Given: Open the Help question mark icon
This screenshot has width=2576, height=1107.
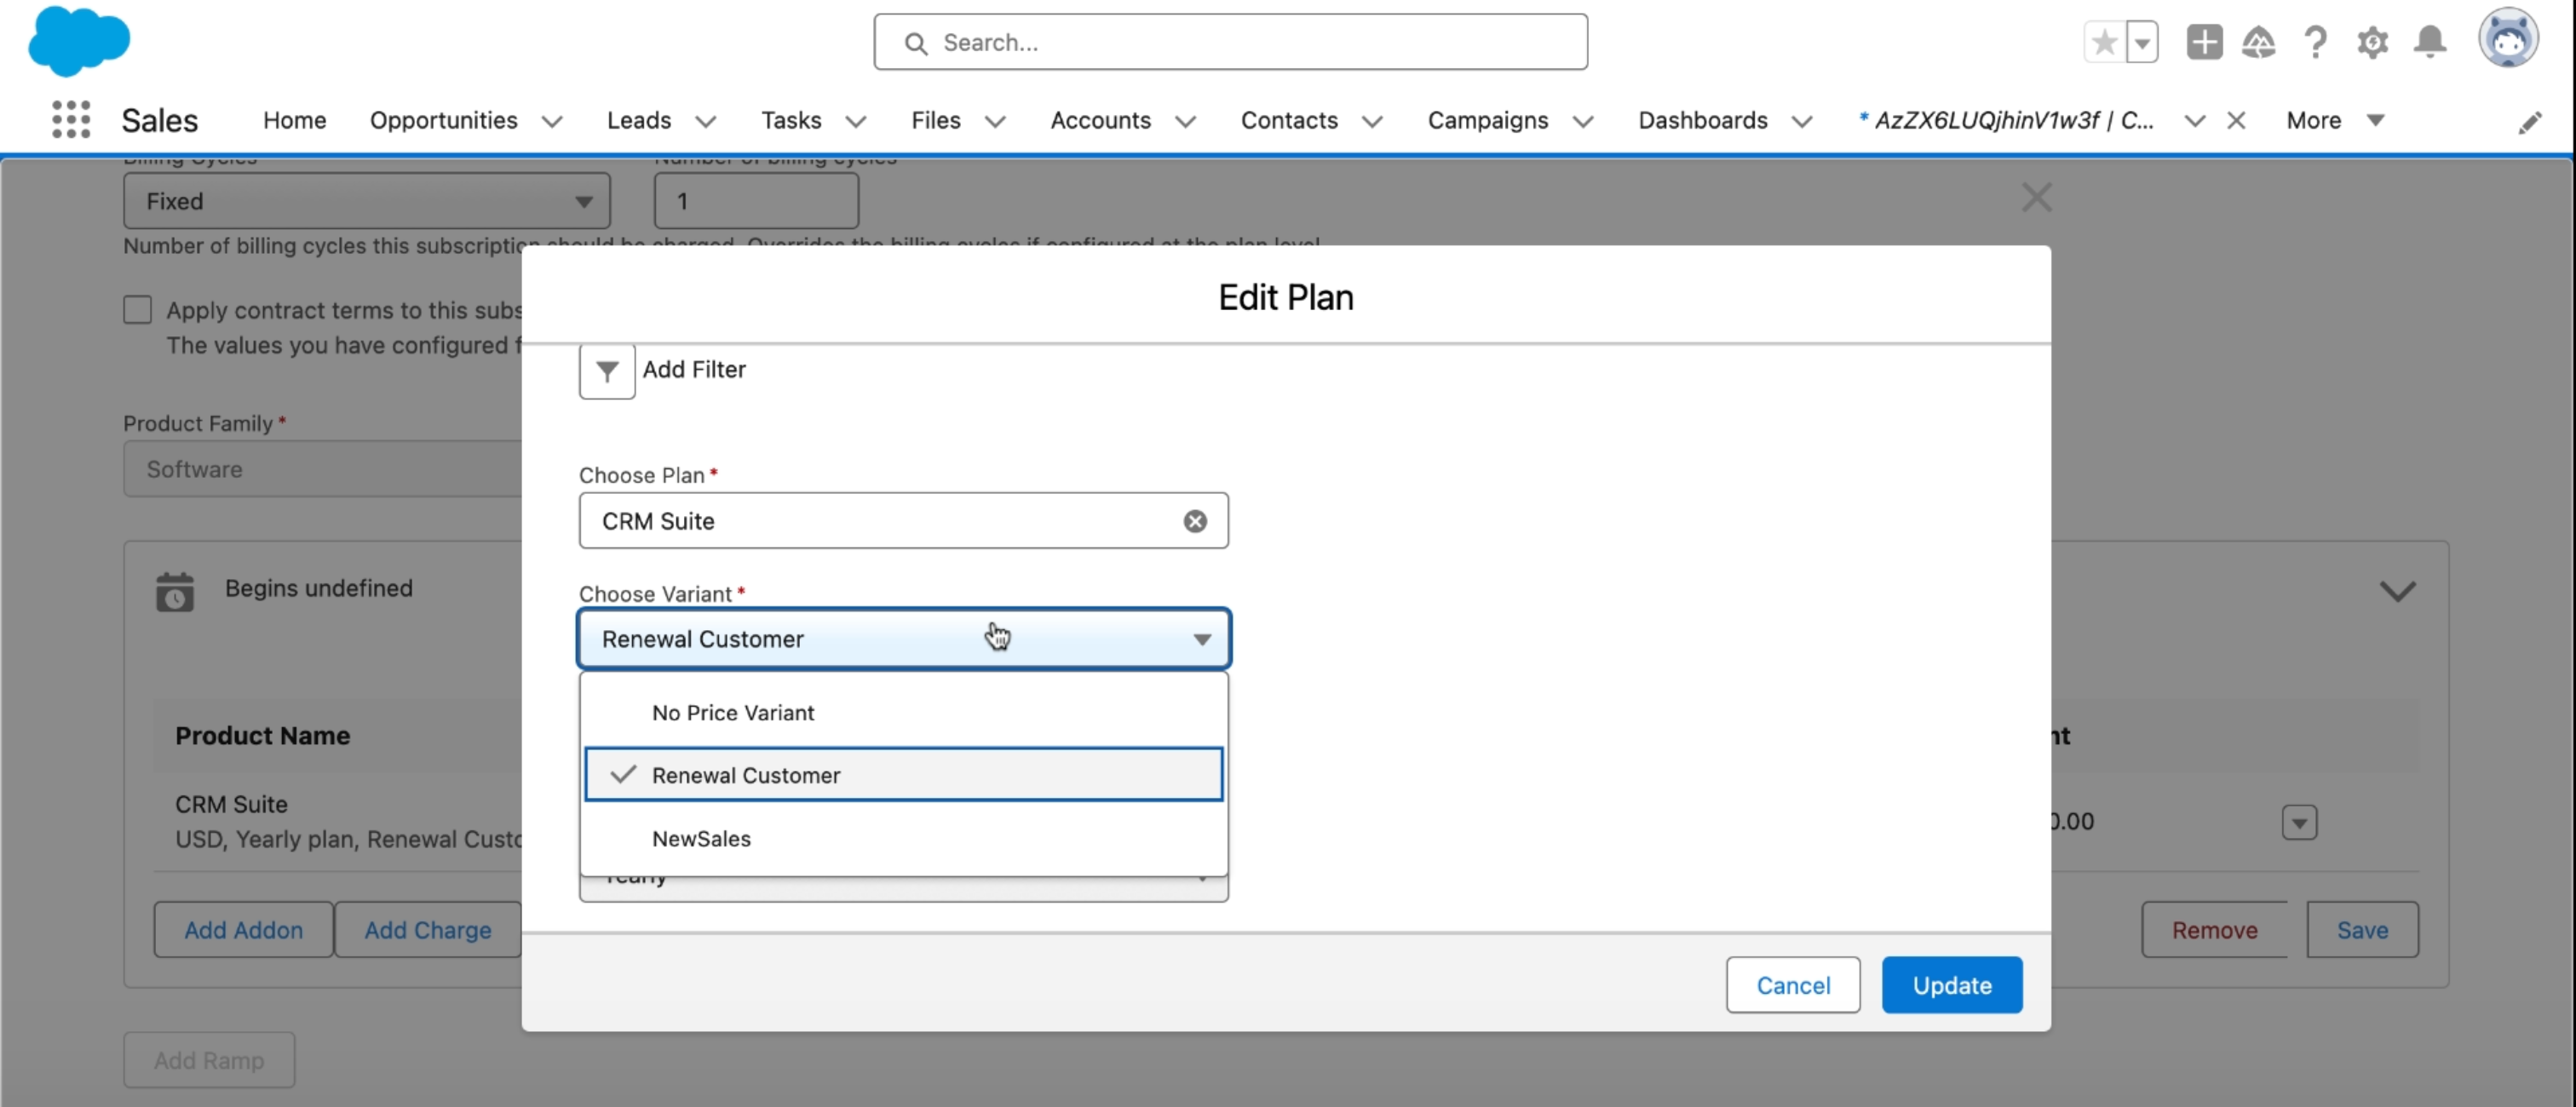Looking at the screenshot, I should pyautogui.click(x=2315, y=42).
